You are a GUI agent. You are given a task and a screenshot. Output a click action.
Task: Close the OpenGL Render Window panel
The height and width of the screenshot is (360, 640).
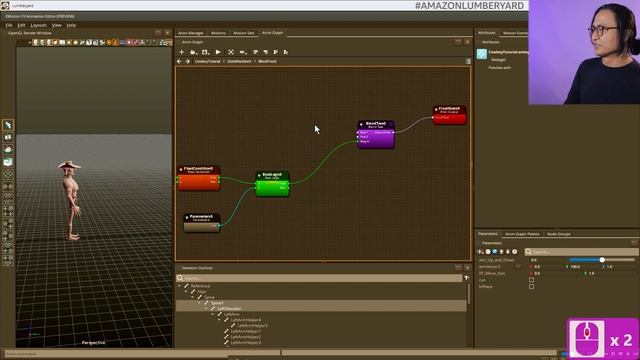coord(167,33)
